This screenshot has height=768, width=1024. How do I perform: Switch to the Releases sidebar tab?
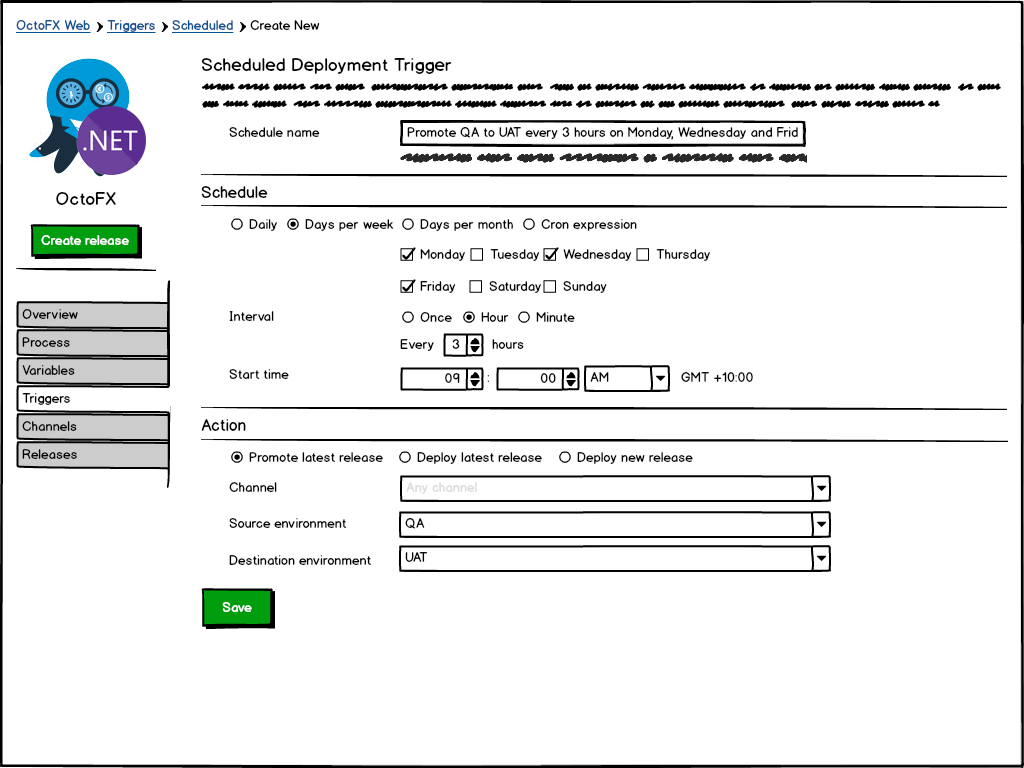point(92,455)
